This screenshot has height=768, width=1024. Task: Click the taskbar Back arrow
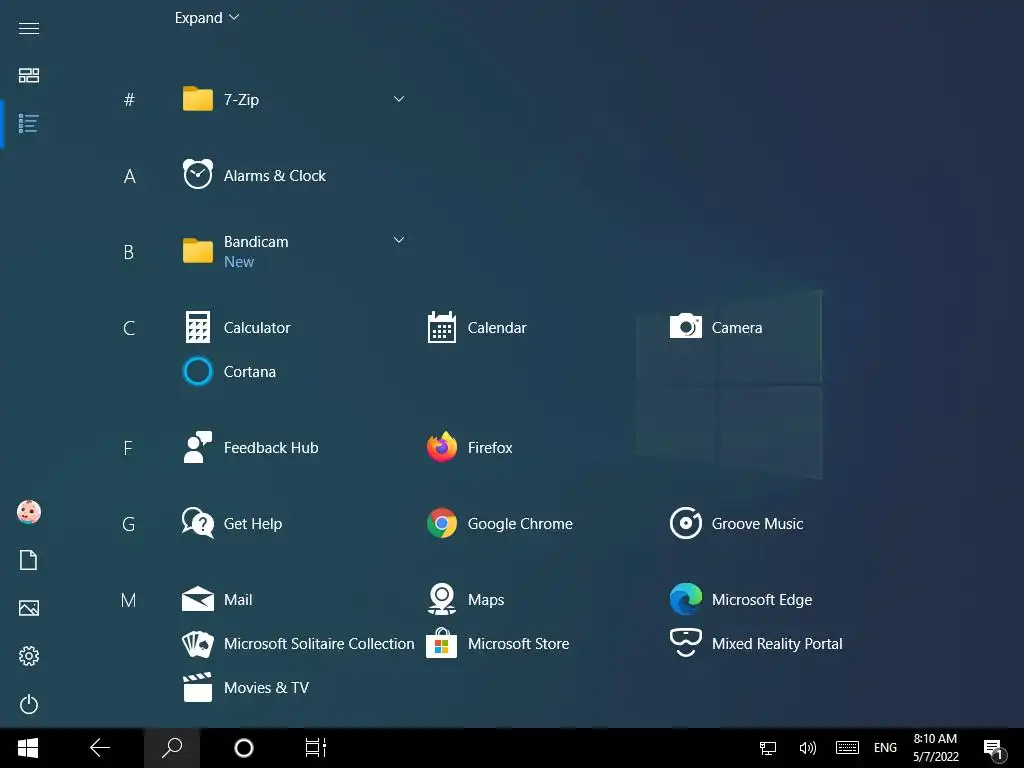pyautogui.click(x=100, y=748)
